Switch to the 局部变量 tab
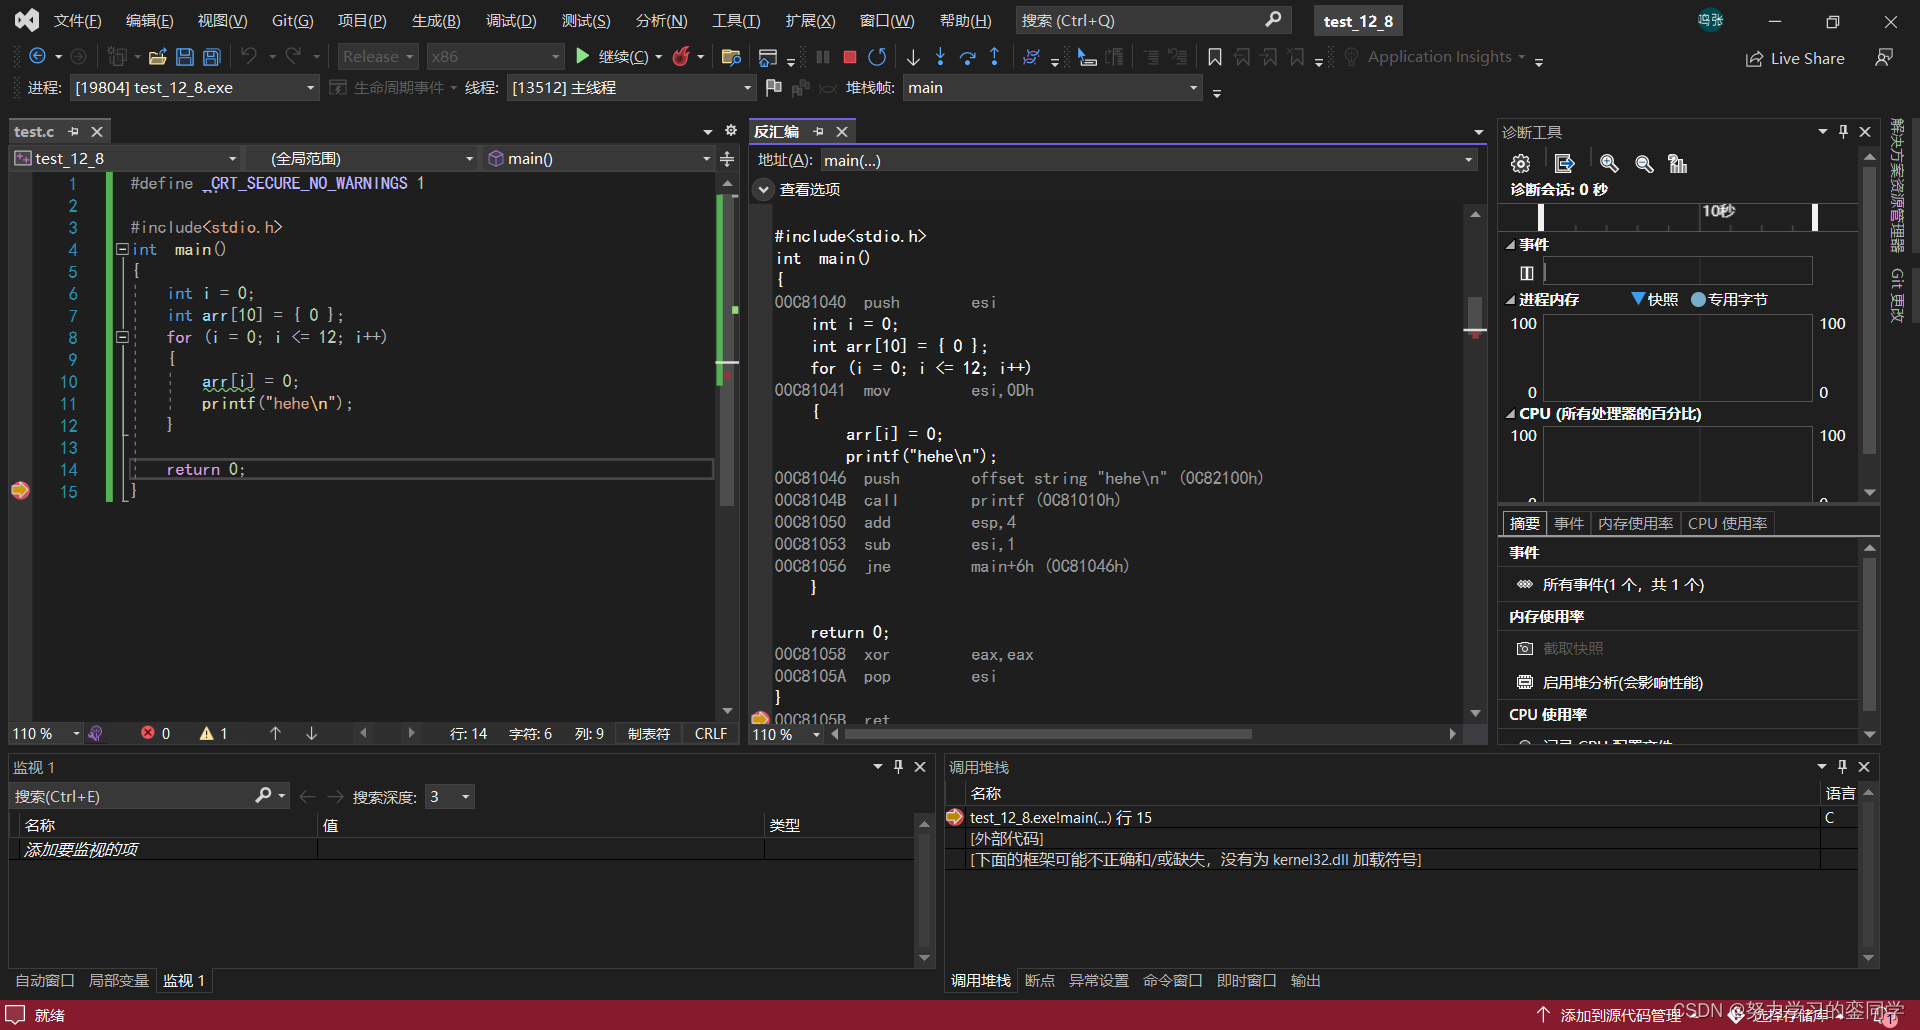This screenshot has width=1920, height=1030. pyautogui.click(x=118, y=981)
